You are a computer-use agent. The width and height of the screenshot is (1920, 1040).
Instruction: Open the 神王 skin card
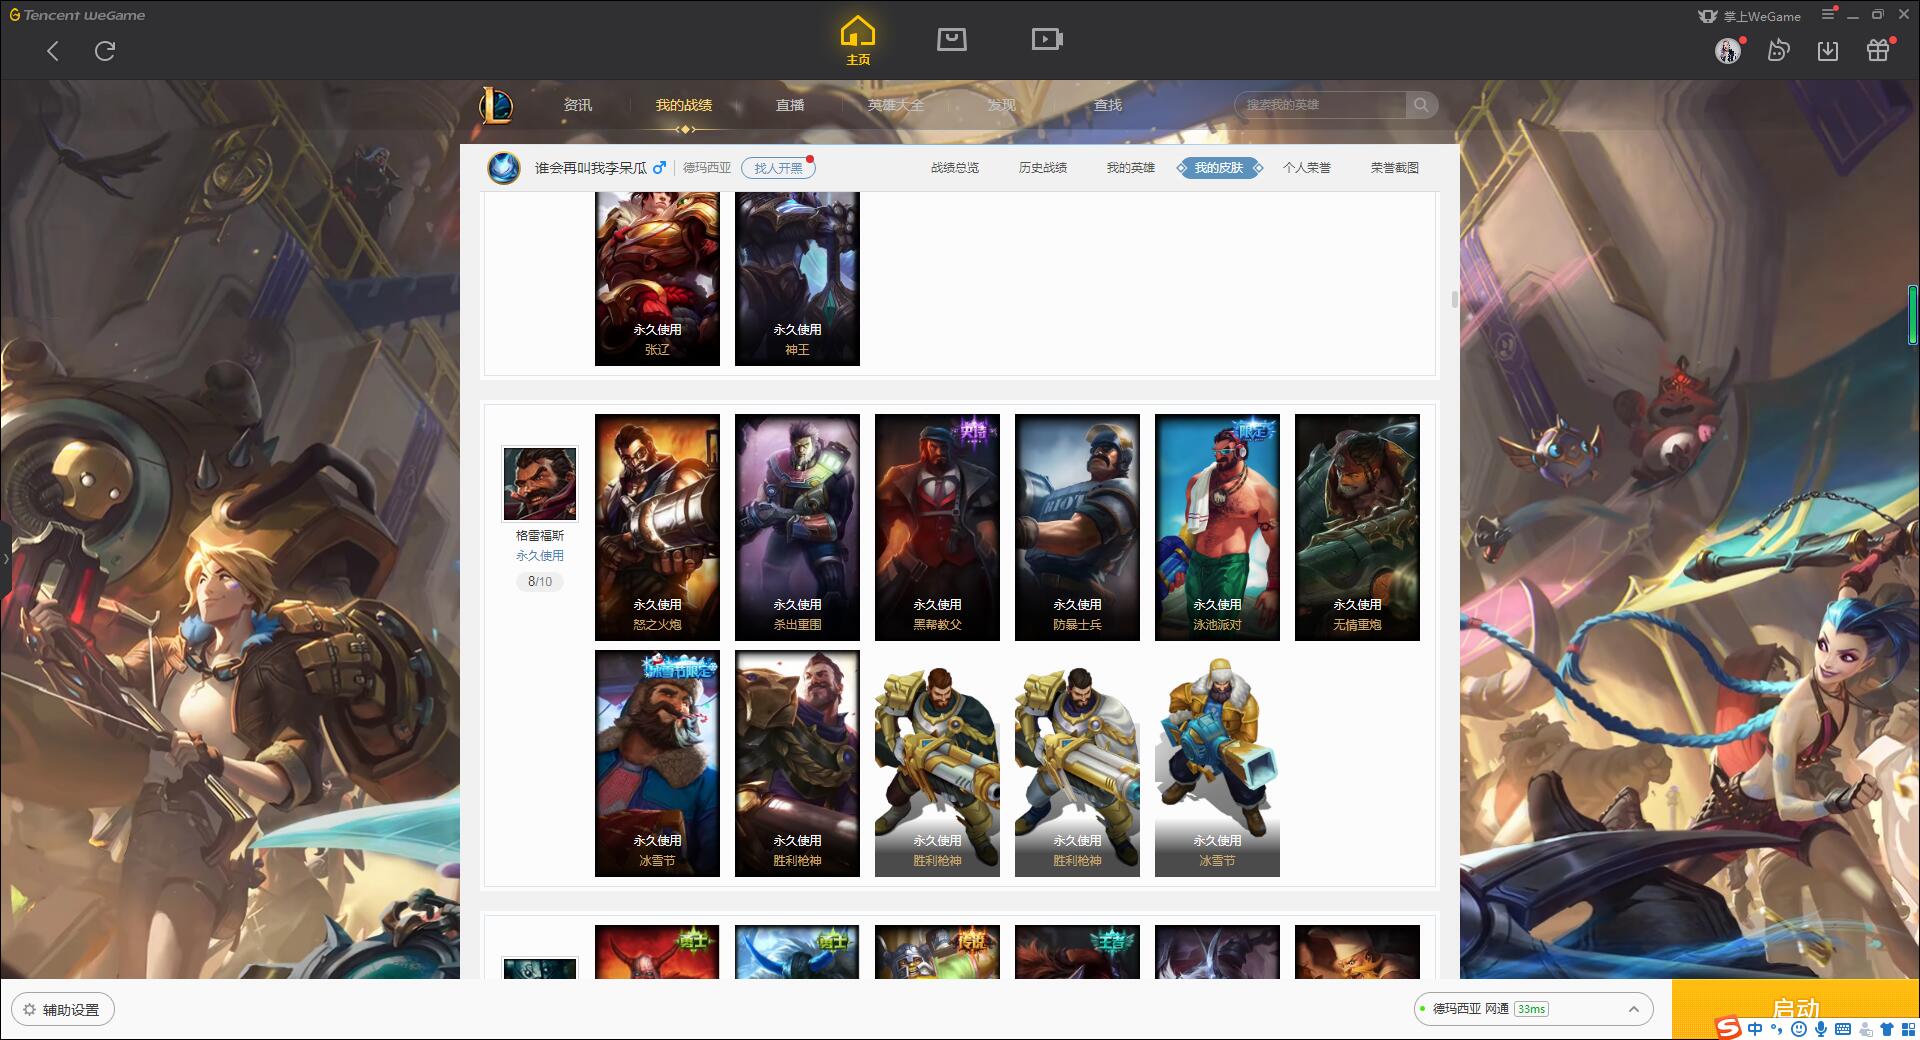point(797,279)
